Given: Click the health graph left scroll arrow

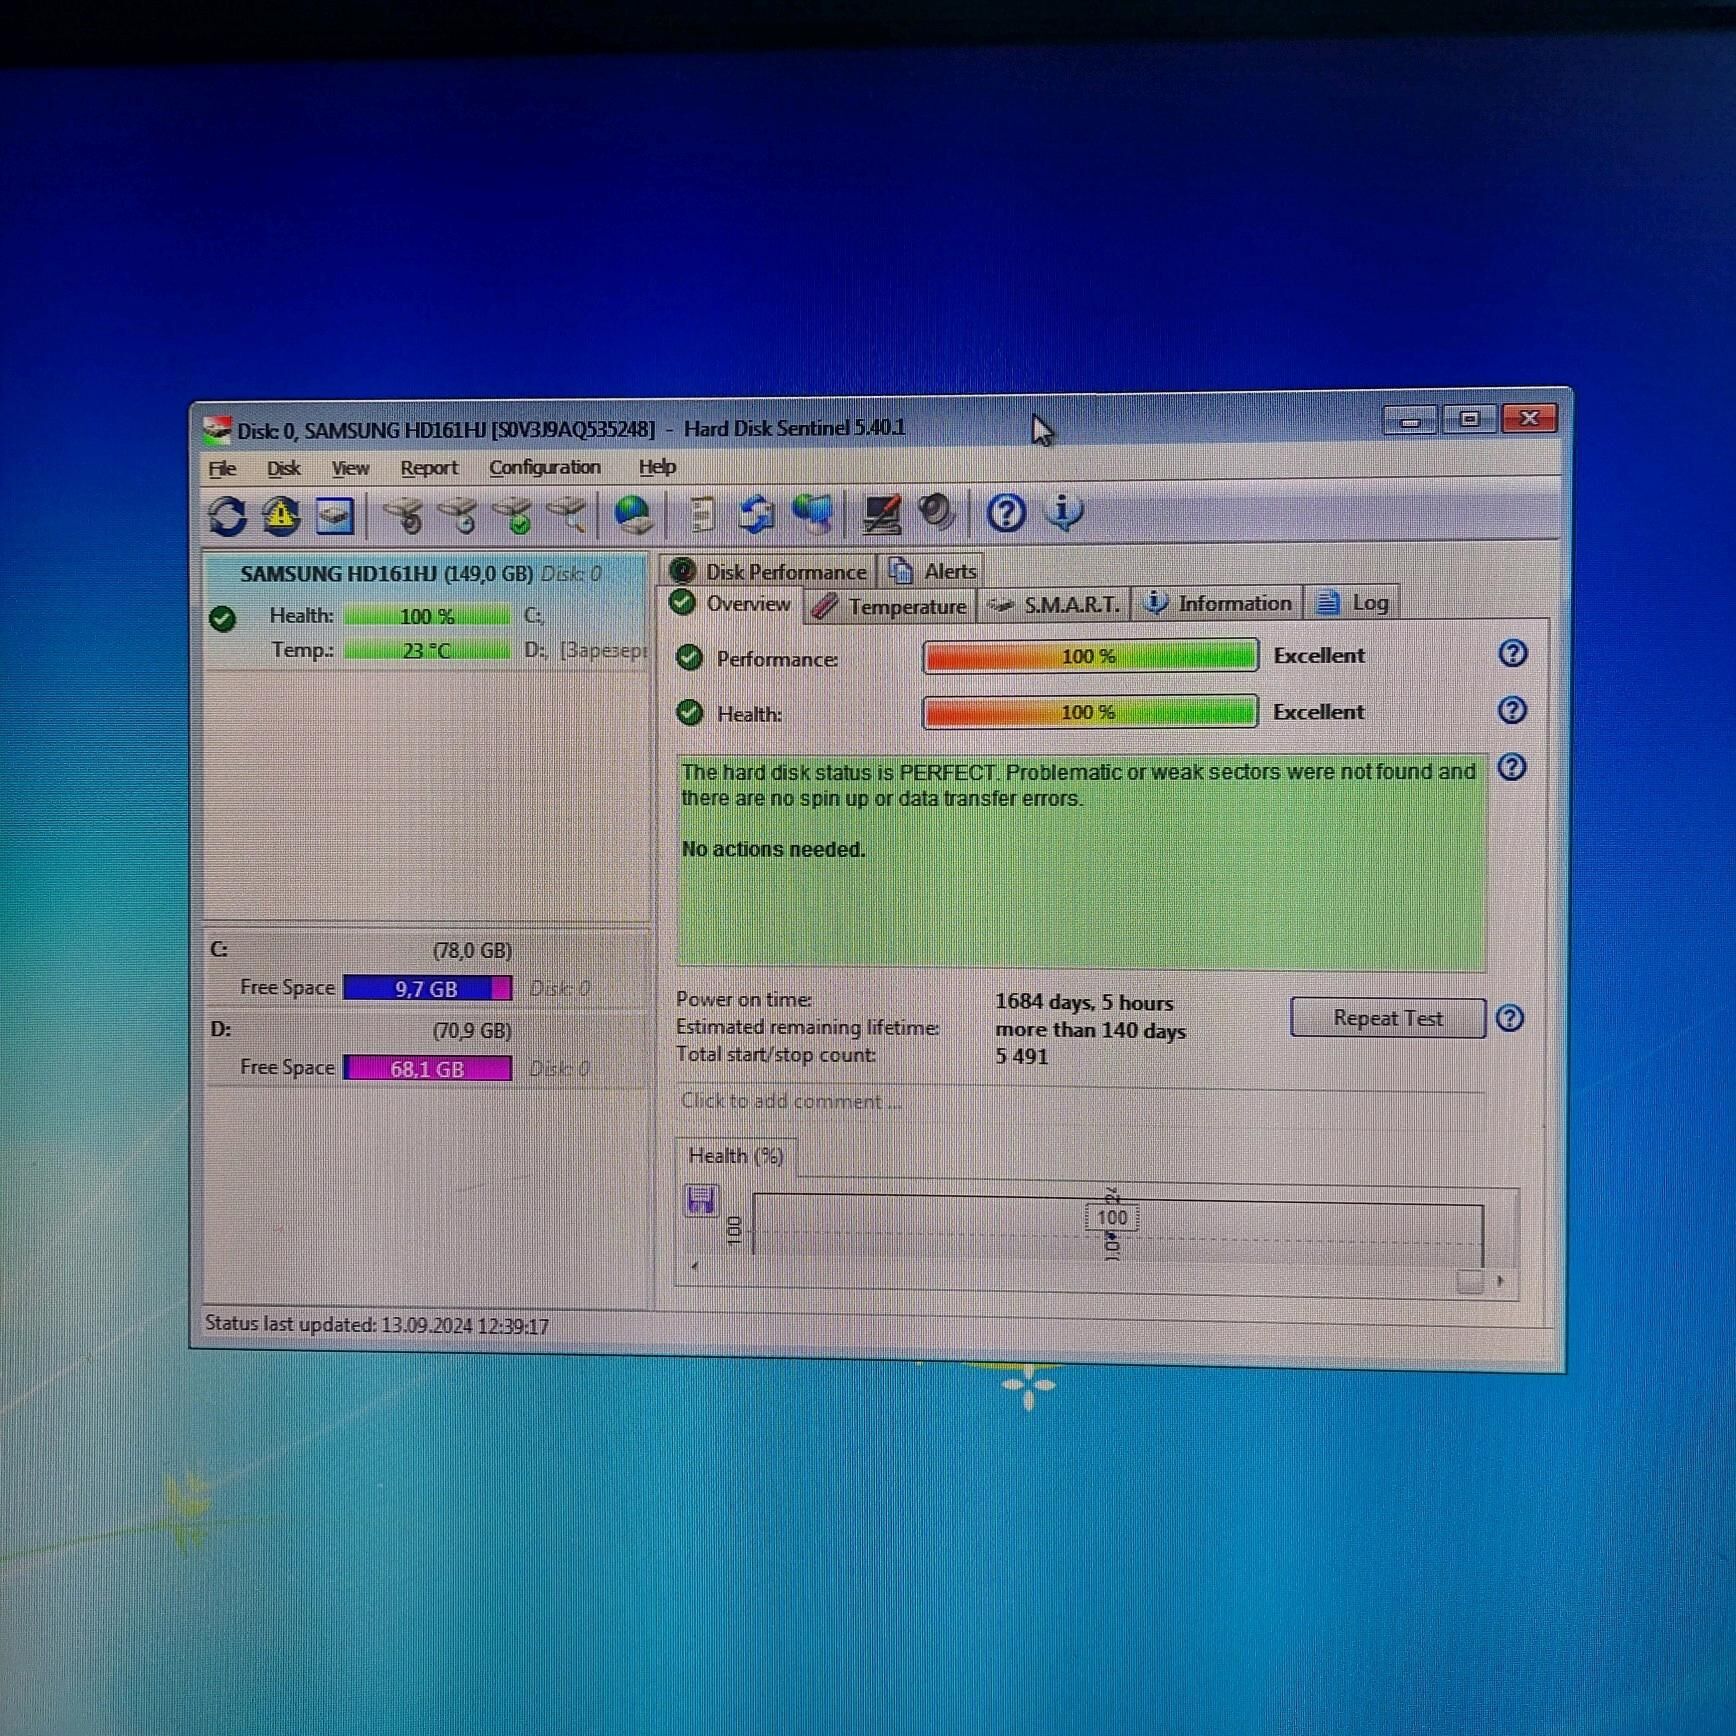Looking at the screenshot, I should click(x=694, y=1265).
